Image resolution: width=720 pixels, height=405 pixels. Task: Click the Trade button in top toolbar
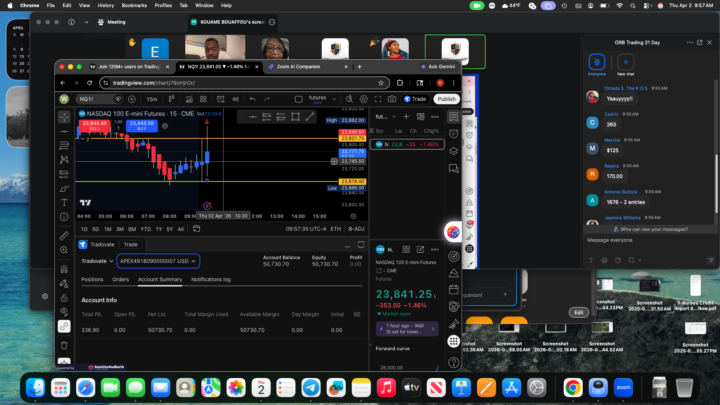pos(415,99)
